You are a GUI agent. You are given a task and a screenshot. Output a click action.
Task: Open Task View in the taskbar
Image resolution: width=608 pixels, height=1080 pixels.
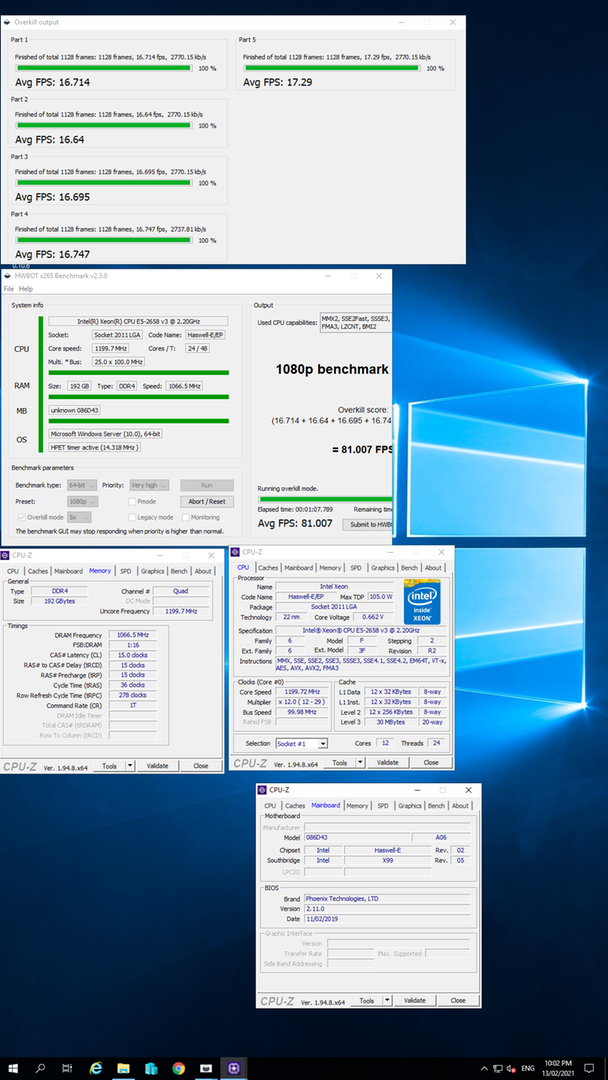click(x=67, y=1068)
